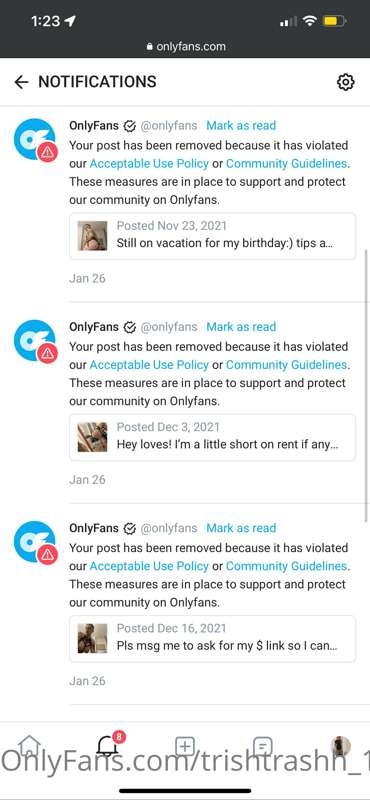Open removed post from Nov 23, 2021
The width and height of the screenshot is (370, 800).
coord(212,236)
